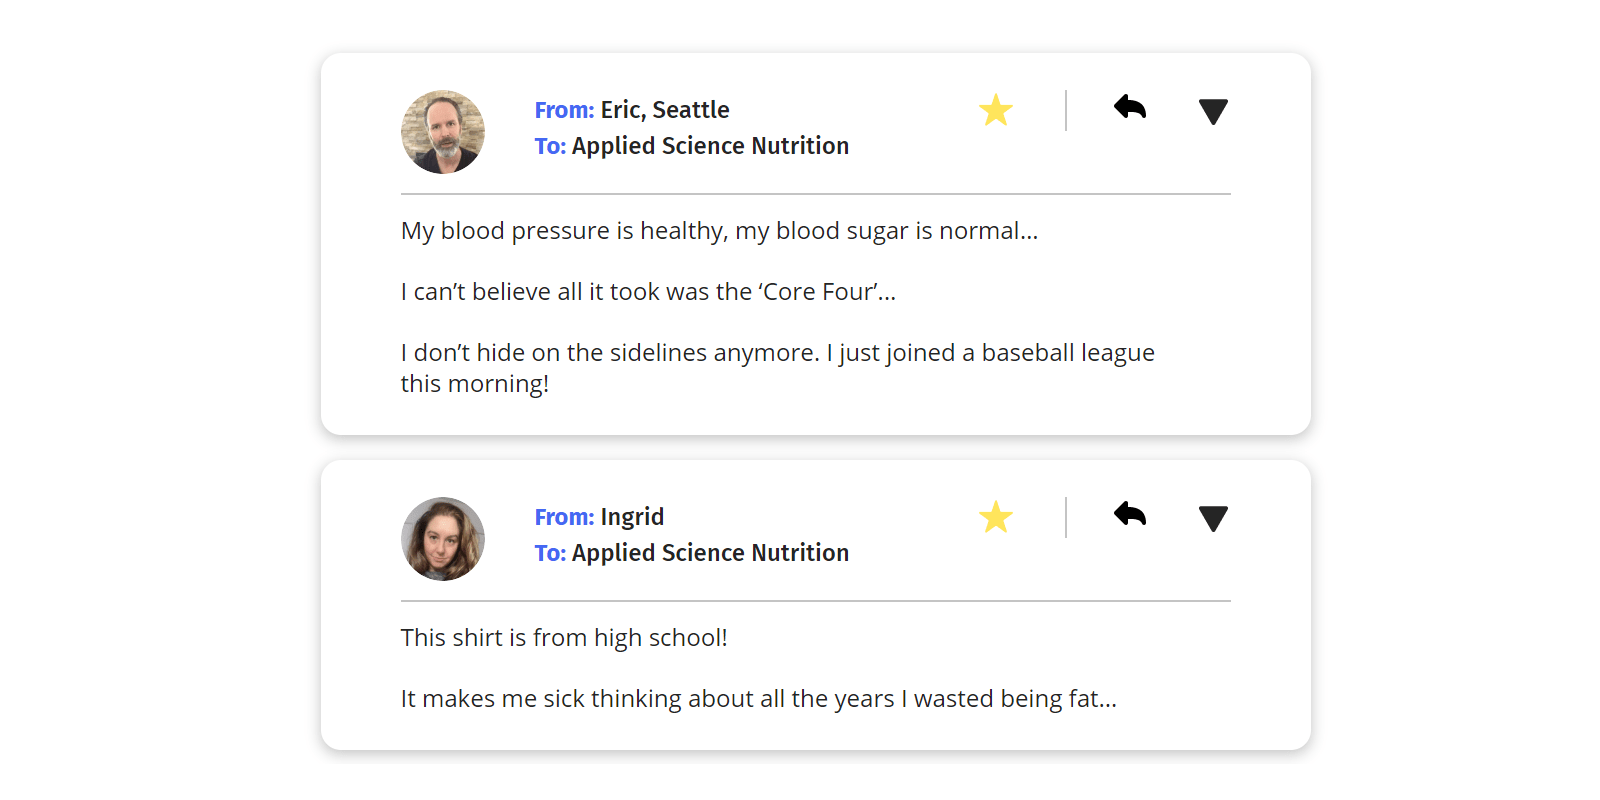
Task: Reply to Eric's email with arrow icon
Action: pos(1130,107)
